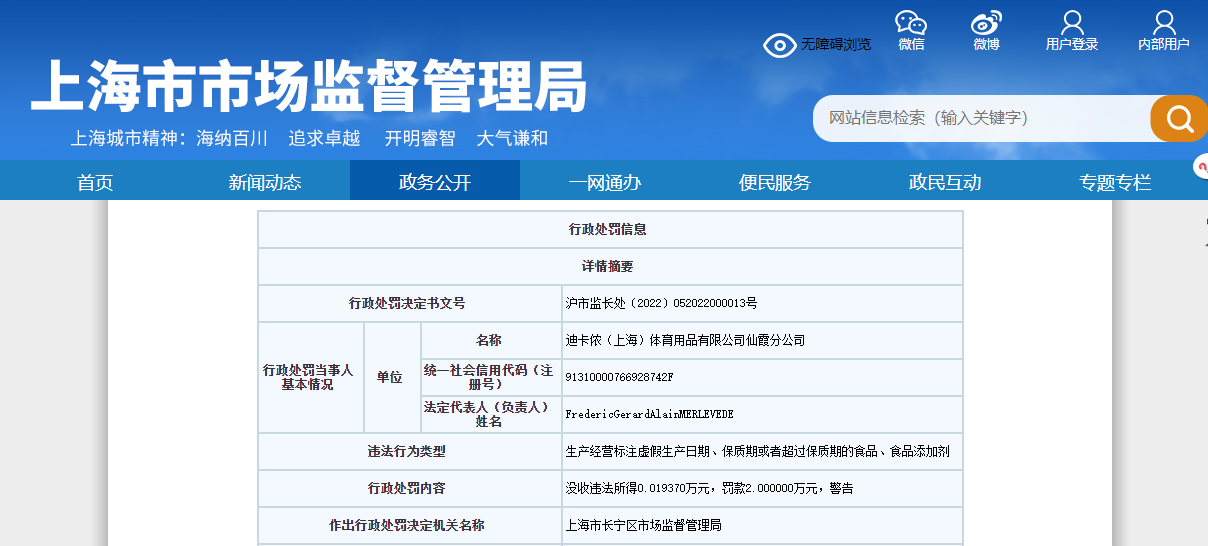Open the 政民互动 menu item
This screenshot has height=546, width=1208.
(945, 182)
